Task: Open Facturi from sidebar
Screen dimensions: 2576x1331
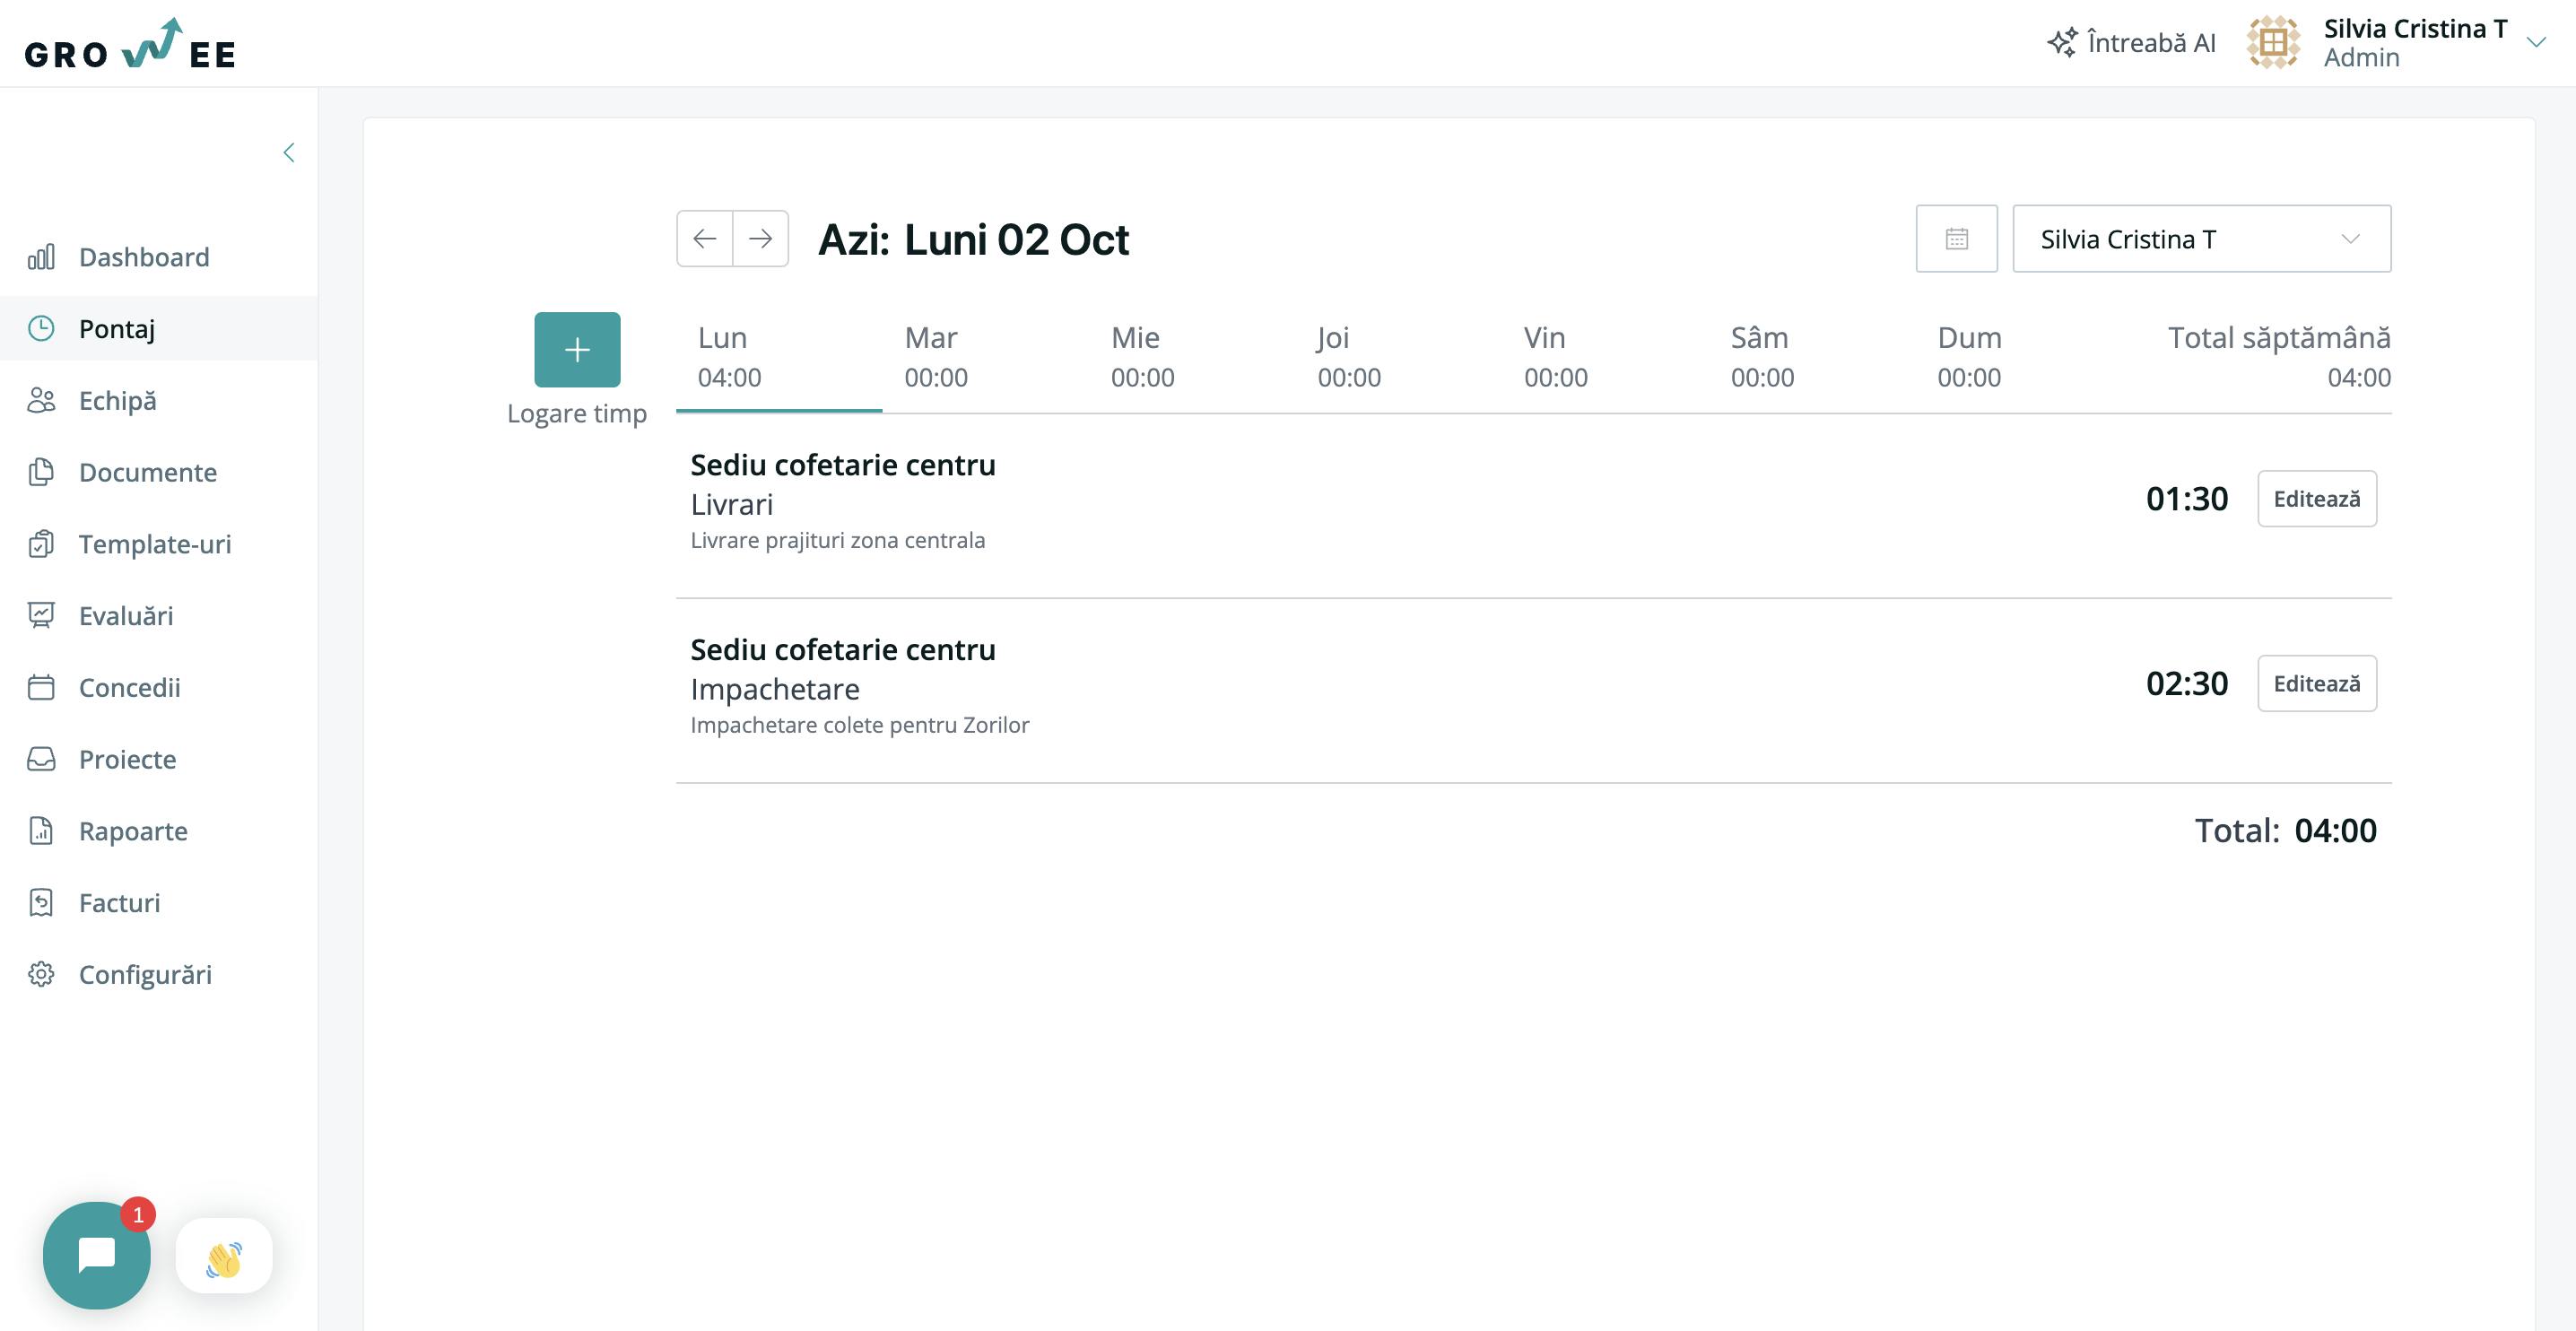Action: tap(117, 901)
